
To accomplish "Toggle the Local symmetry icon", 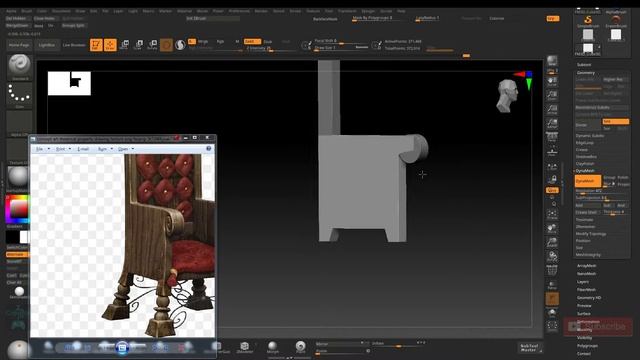I will coord(552,167).
